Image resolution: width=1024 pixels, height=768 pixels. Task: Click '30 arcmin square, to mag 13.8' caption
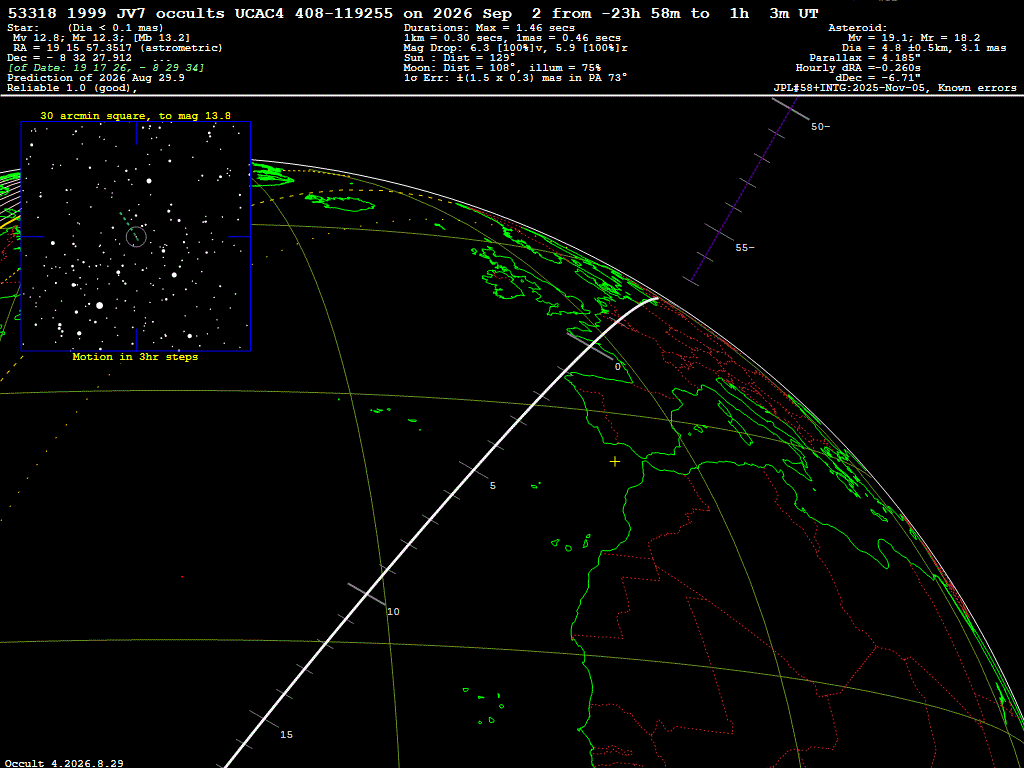135,116
